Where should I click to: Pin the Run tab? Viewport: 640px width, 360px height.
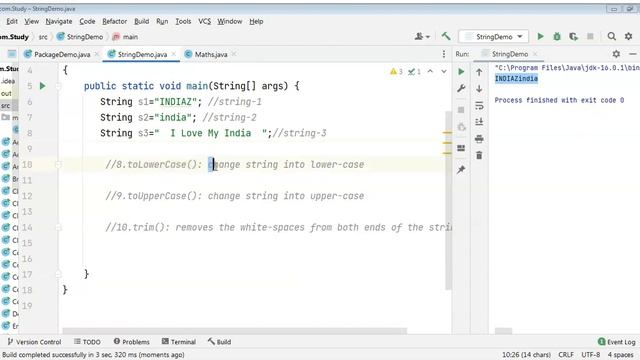(461, 169)
